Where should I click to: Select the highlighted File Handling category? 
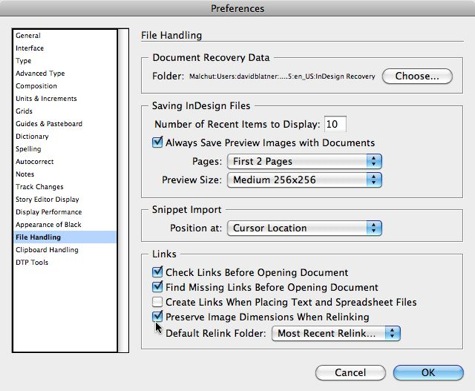coord(65,237)
